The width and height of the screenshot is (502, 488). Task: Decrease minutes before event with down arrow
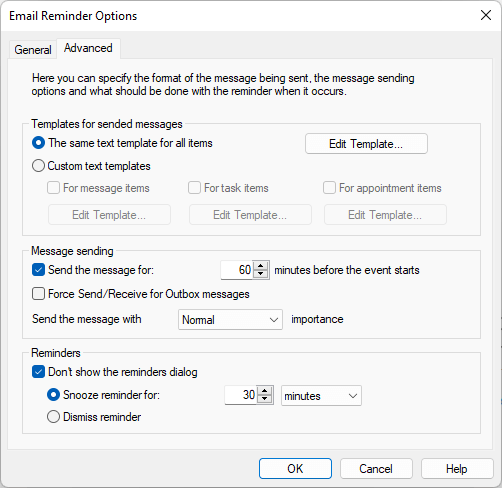261,274
